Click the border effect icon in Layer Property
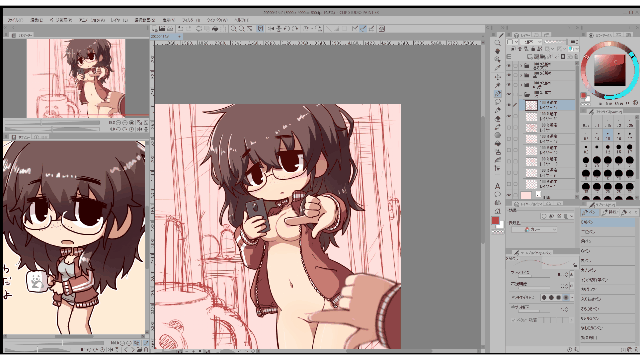Viewport: 640px width, 360px height. 544,216
